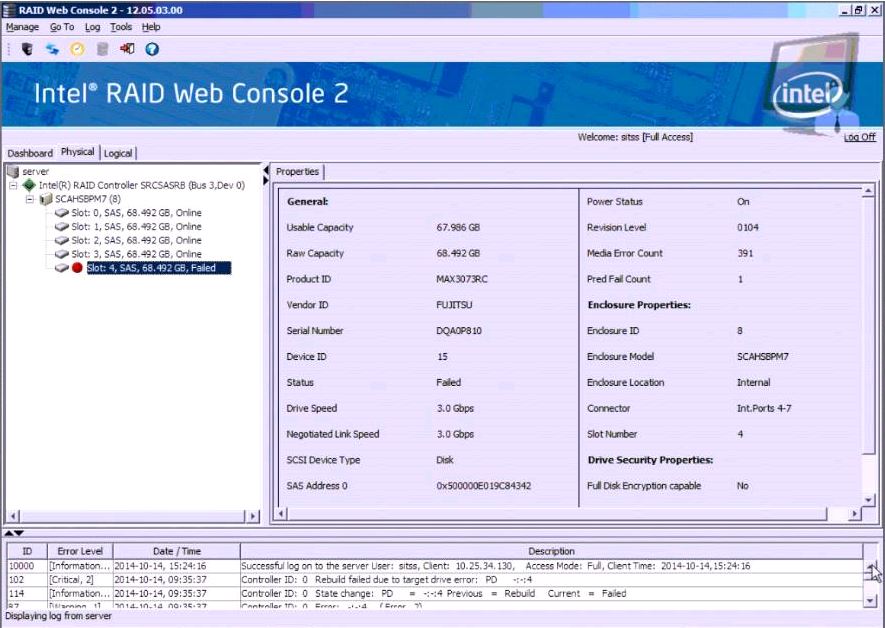The image size is (885, 628).
Task: Click the Vendor ID value FUJITSU
Action: point(454,305)
